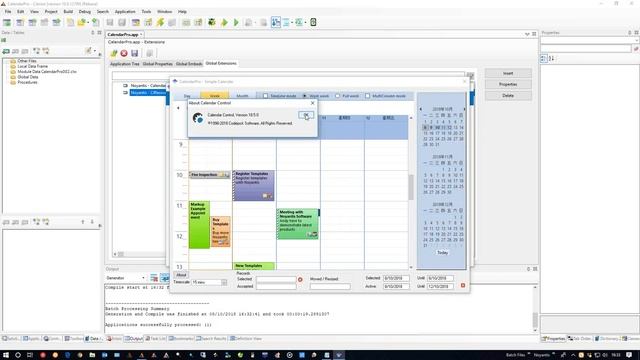Viewport: 640px width, 360px height.
Task: Open the Register Templates appointment
Action: (x=253, y=185)
